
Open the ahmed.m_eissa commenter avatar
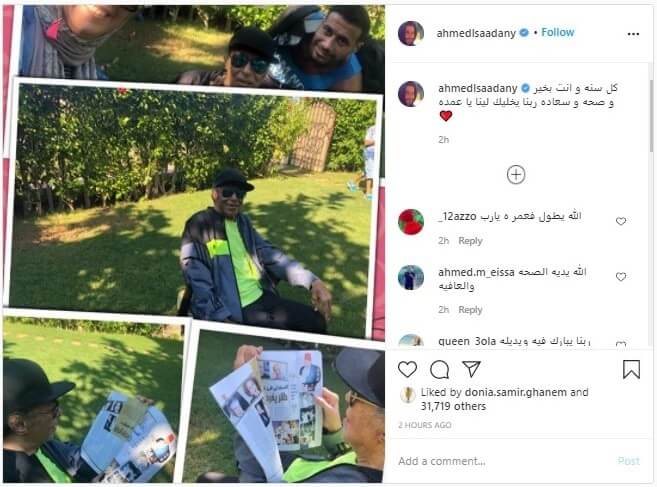[411, 277]
